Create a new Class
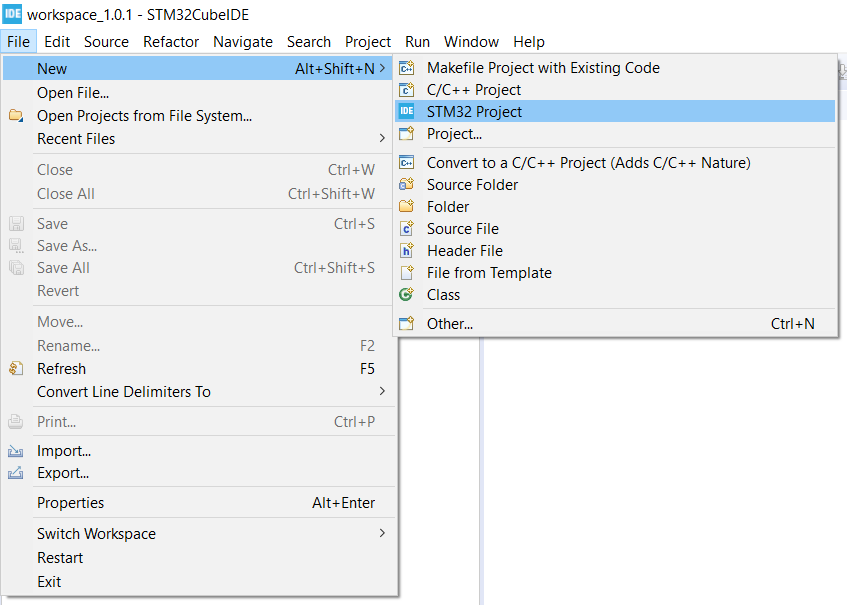Viewport: 847px width, 605px height. 615,295
